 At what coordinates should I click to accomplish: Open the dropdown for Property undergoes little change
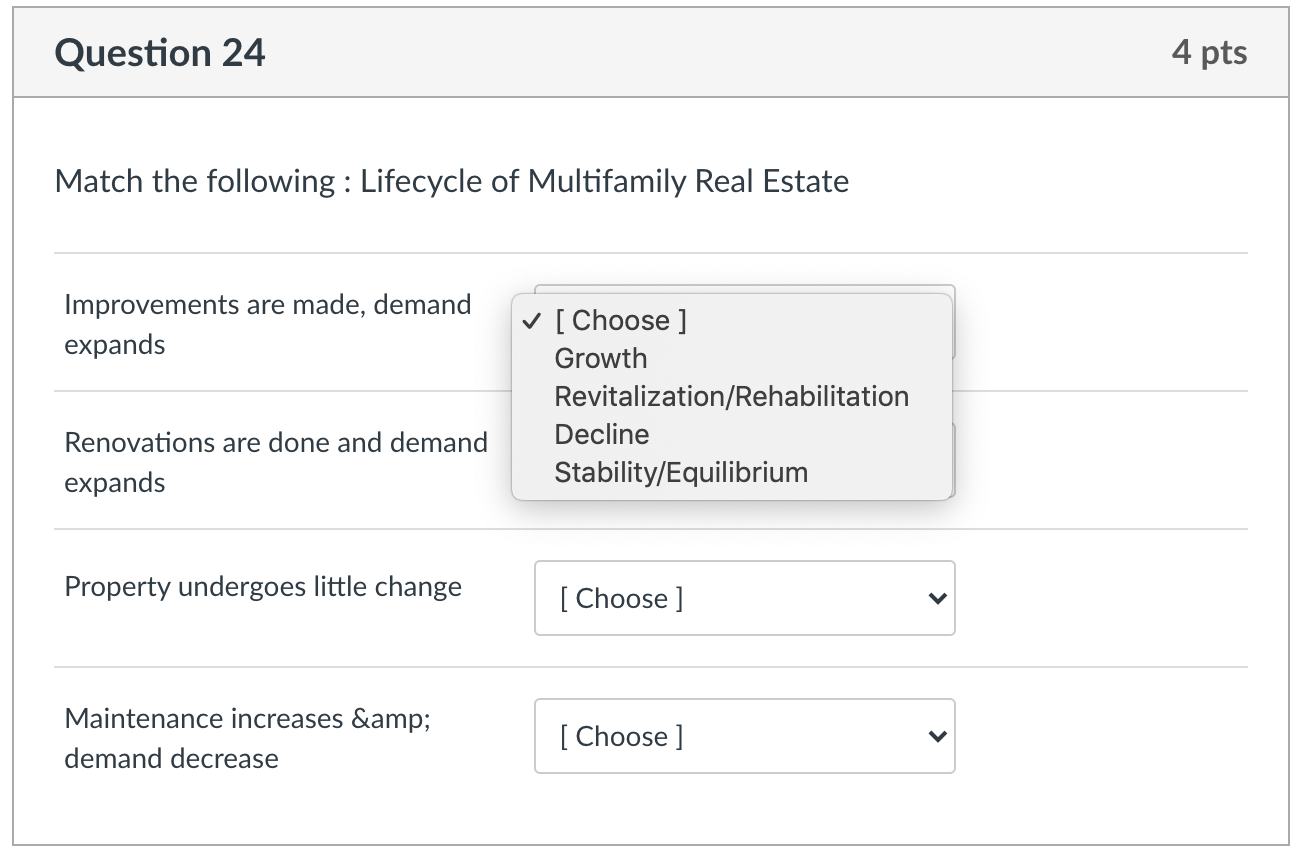pos(744,598)
